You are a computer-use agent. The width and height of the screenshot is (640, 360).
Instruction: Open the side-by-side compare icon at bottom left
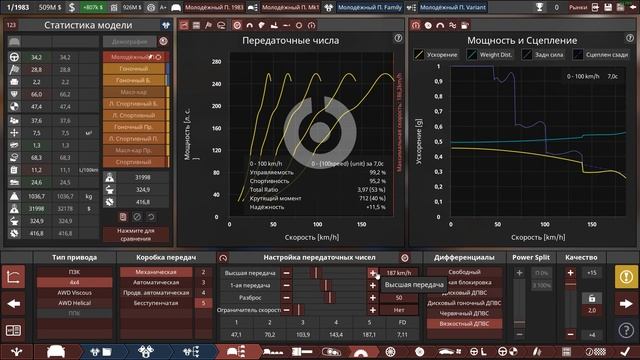13,330
